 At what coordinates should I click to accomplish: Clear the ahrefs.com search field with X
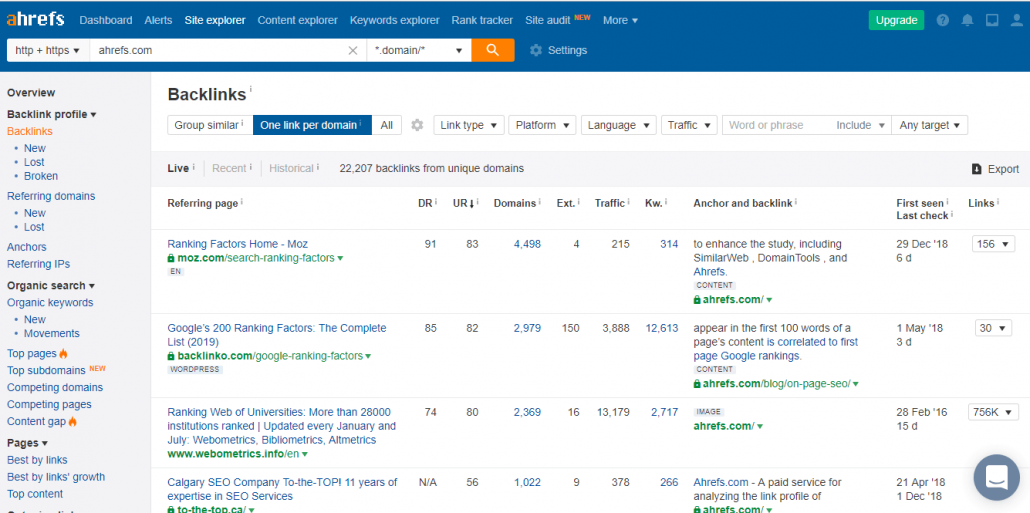point(353,50)
